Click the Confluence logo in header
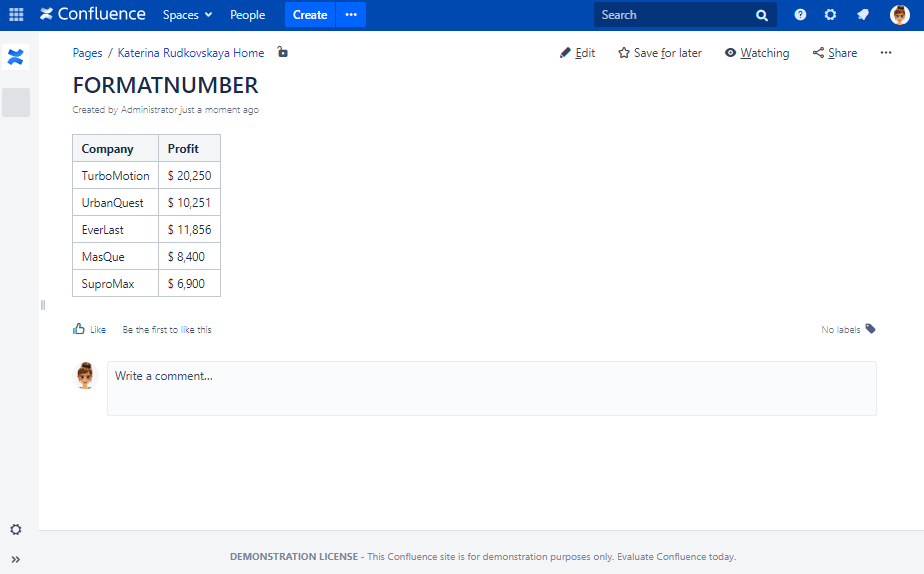Image resolution: width=924 pixels, height=574 pixels. point(93,15)
